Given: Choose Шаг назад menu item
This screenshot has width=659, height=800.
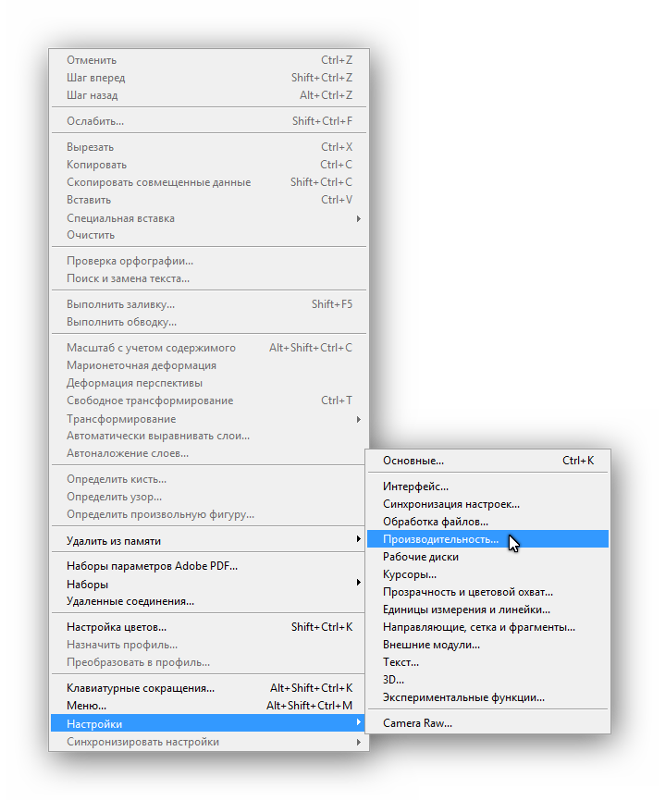Looking at the screenshot, I should (208, 95).
